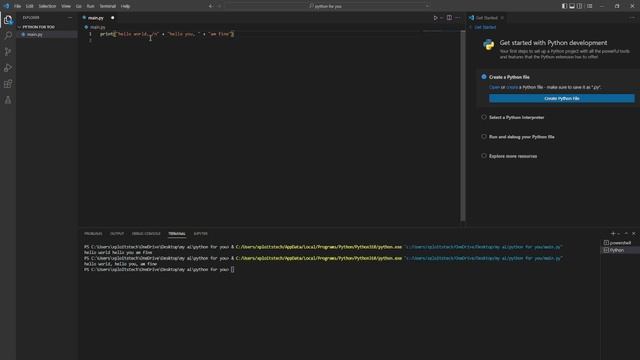Maximize the panel with the up chevron
The height and width of the screenshot is (360, 640).
(x=626, y=233)
